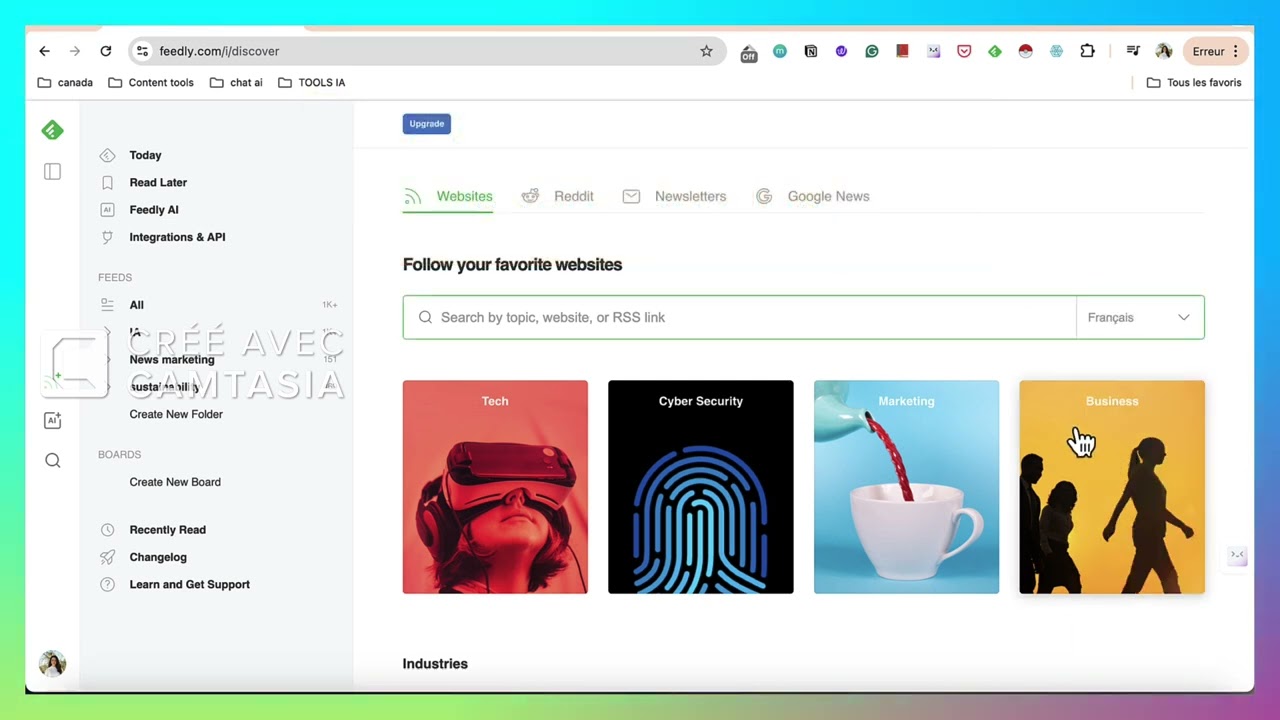Click the 'Off' extension icon
1280x720 pixels.
click(x=748, y=52)
